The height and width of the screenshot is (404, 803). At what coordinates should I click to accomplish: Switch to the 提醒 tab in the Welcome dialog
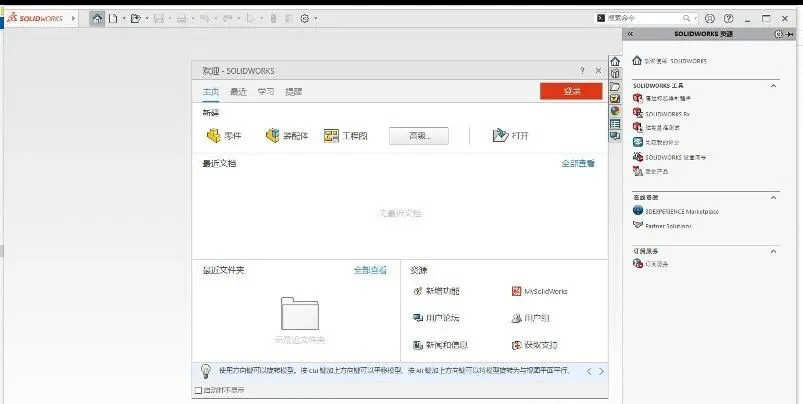coord(293,92)
